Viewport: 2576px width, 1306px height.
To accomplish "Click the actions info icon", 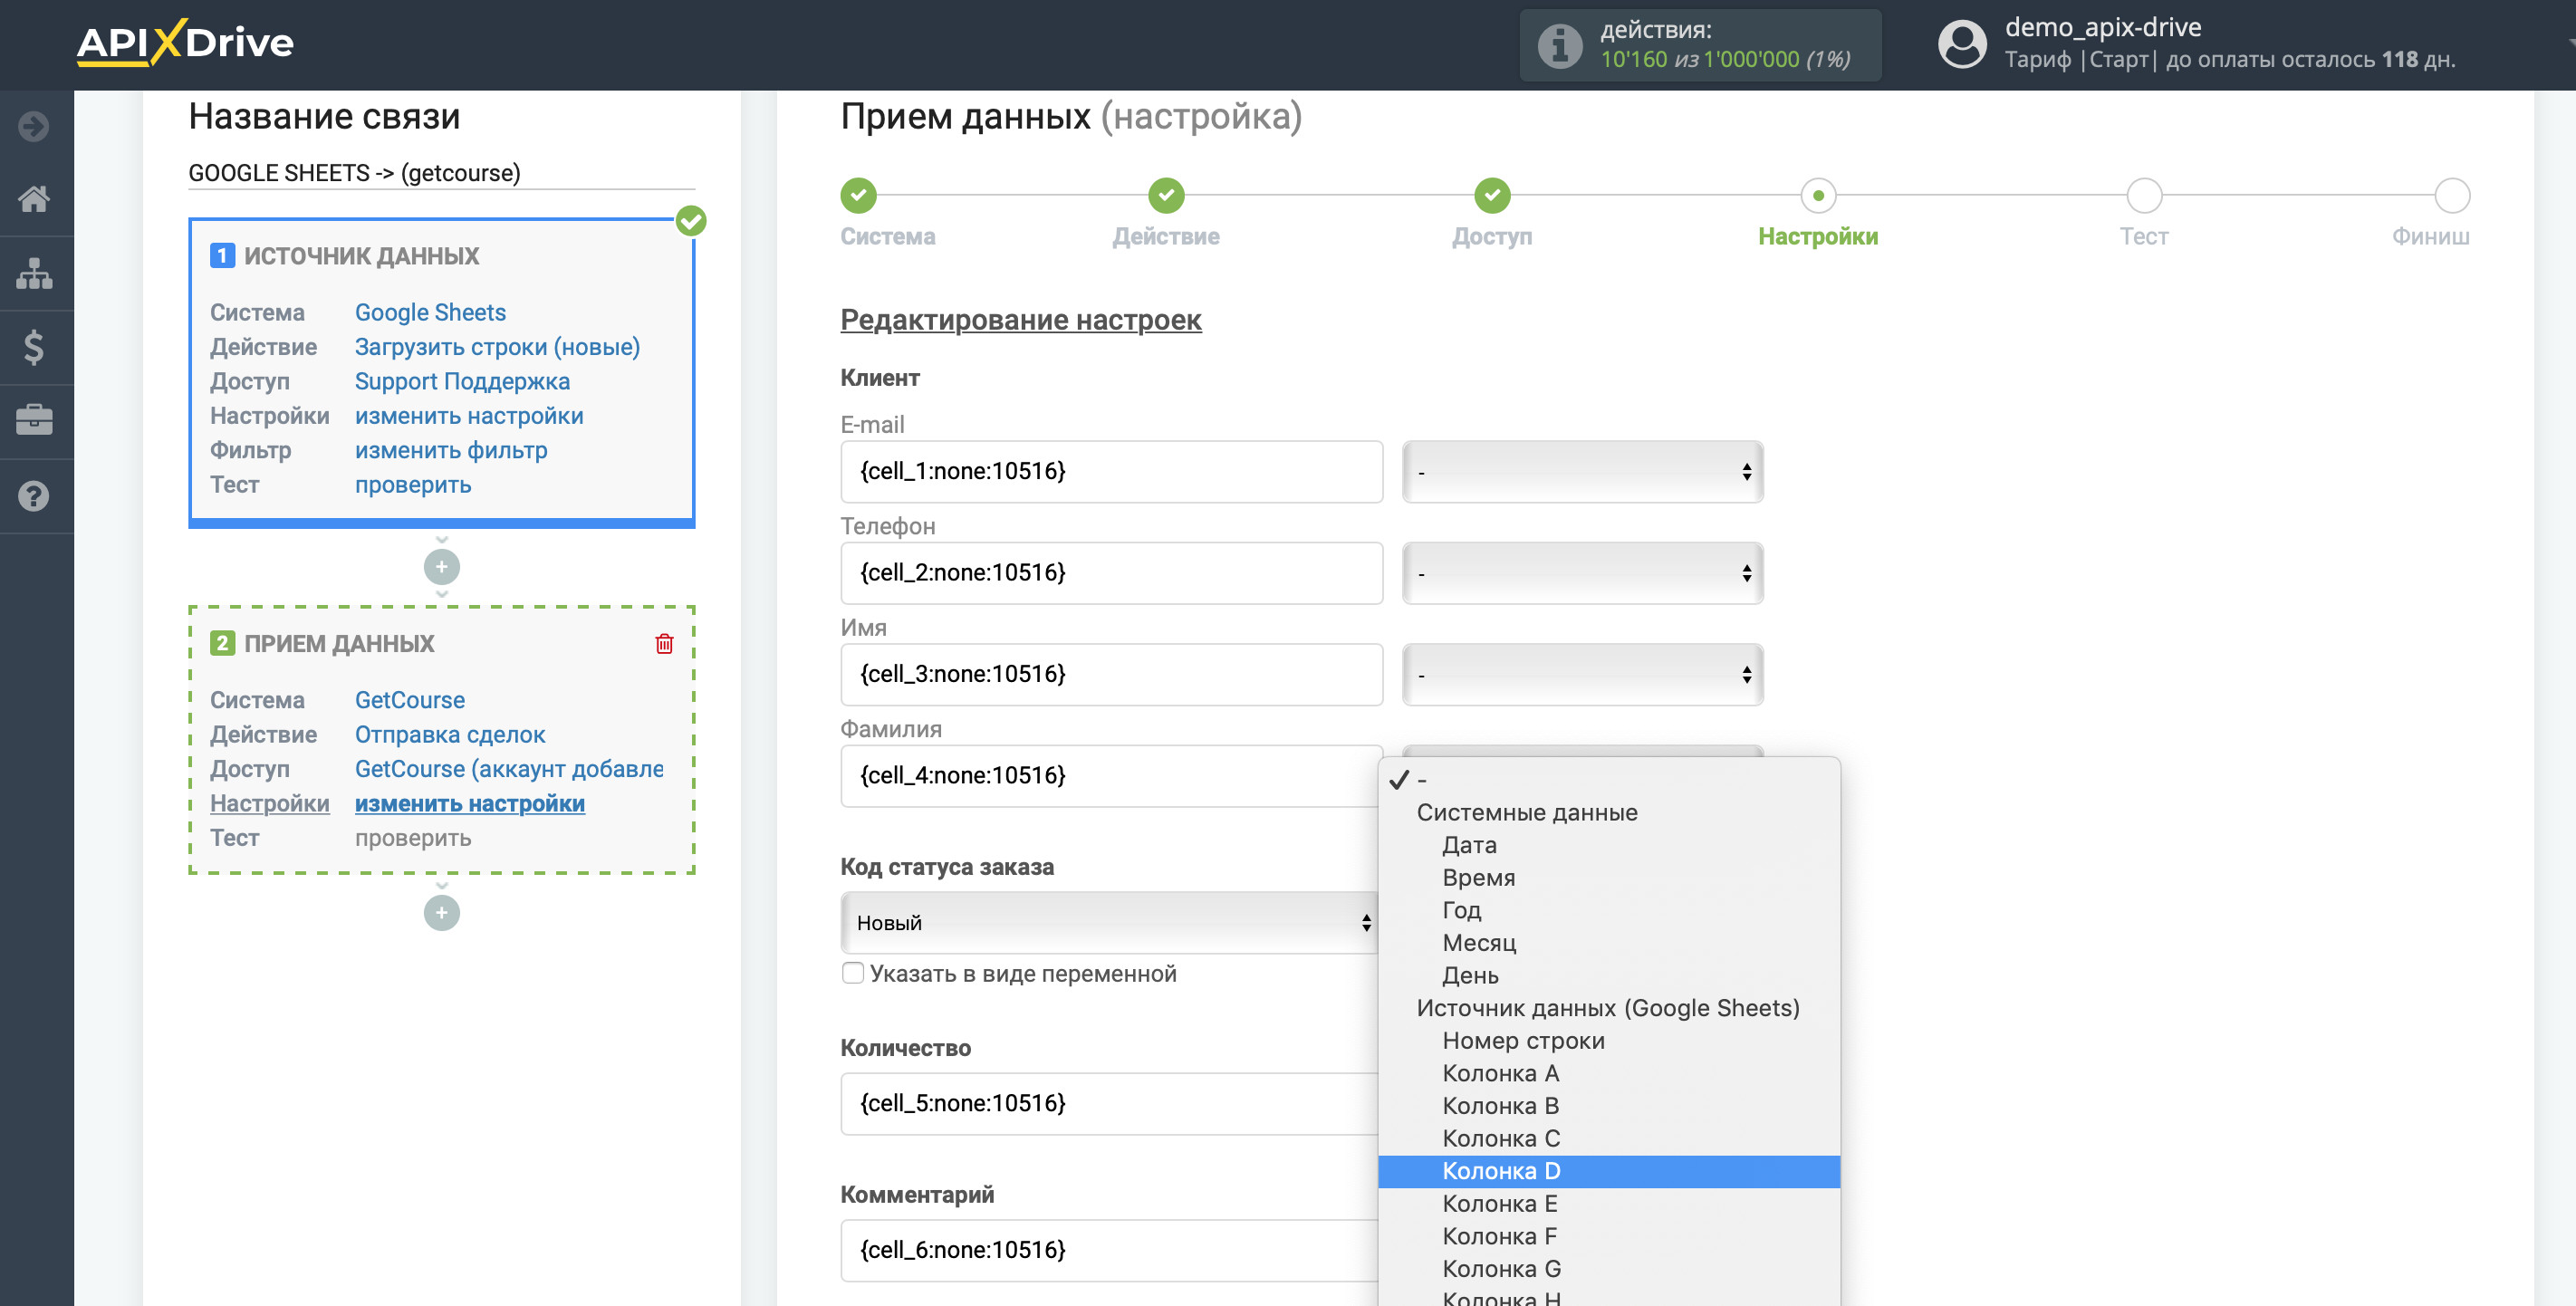I will pos(1559,45).
